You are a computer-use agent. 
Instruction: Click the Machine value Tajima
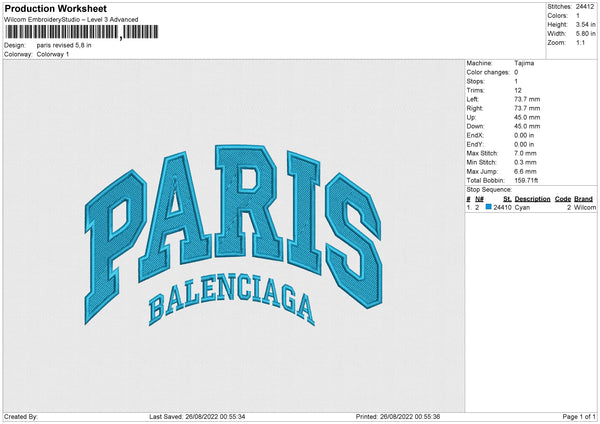click(524, 63)
